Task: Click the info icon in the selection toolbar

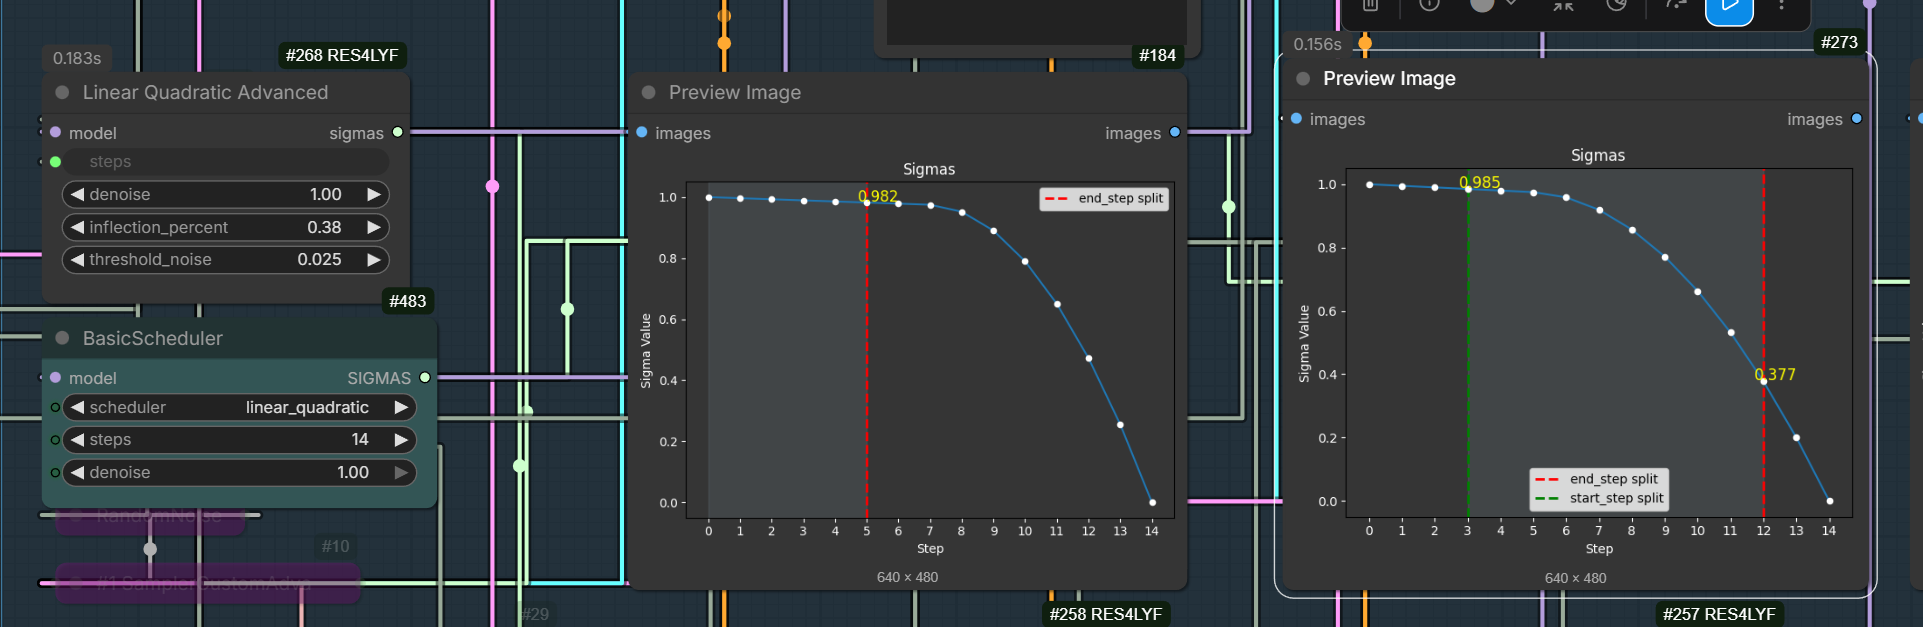Action: (x=1429, y=4)
